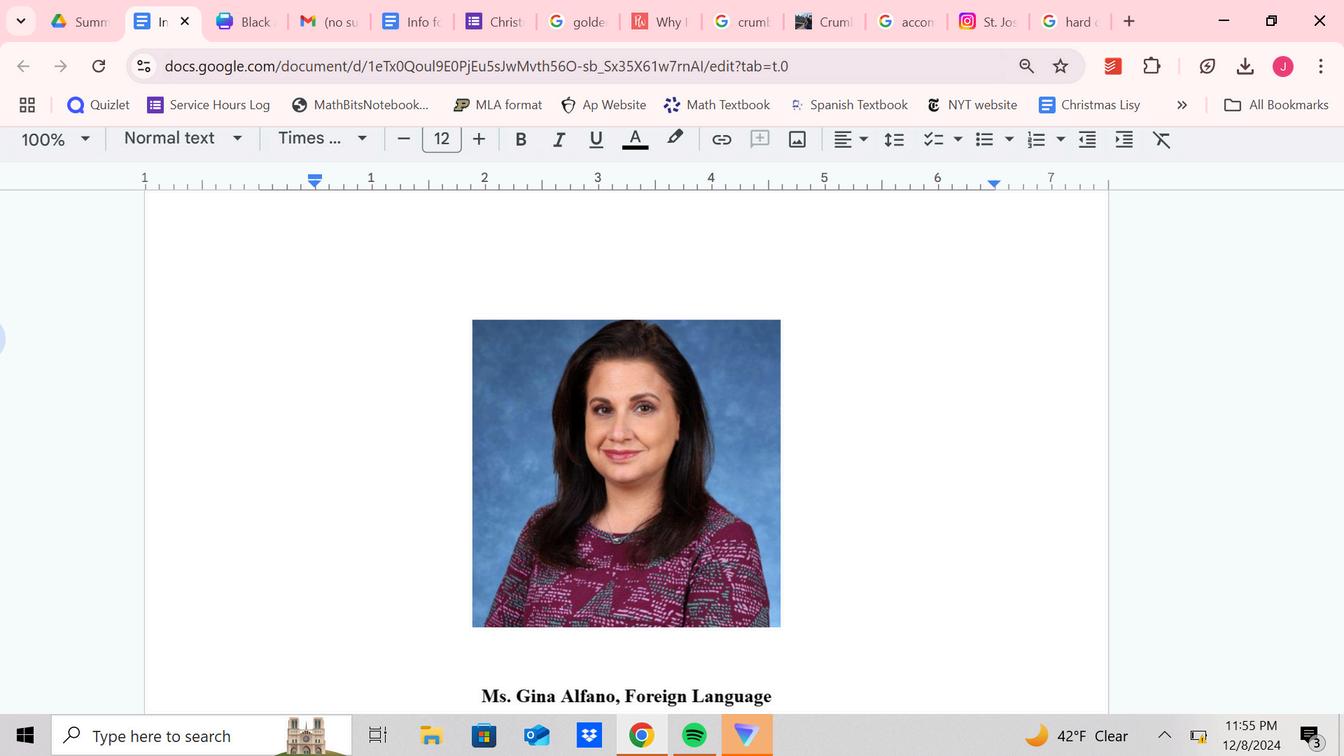1344x756 pixels.
Task: Open the tab groups grid icon
Action: tap(27, 104)
